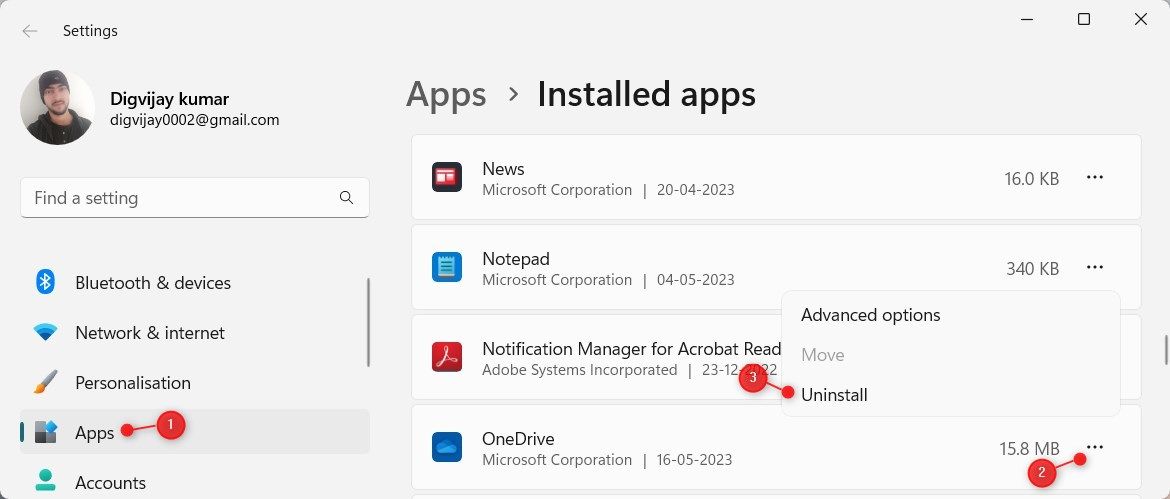Open the user profile picture
1170x499 pixels.
point(57,108)
